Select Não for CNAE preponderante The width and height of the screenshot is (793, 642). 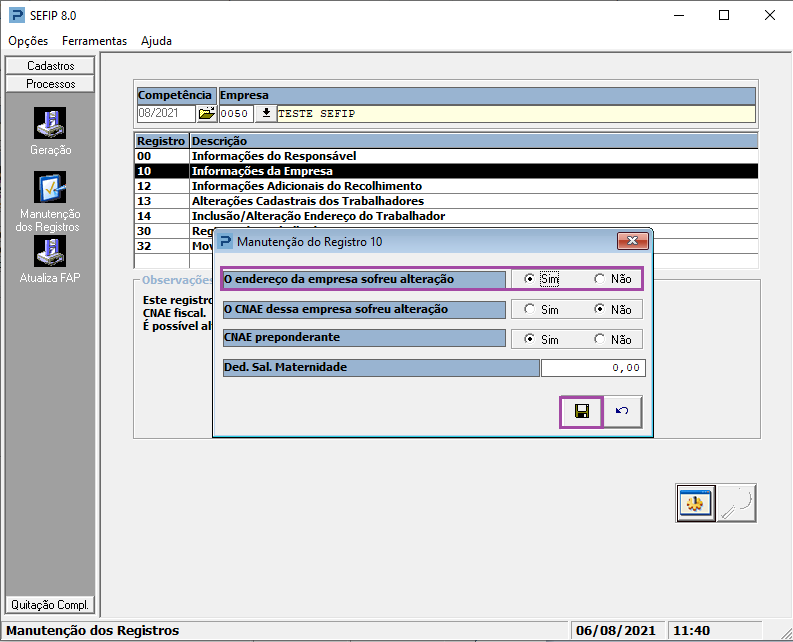613,339
